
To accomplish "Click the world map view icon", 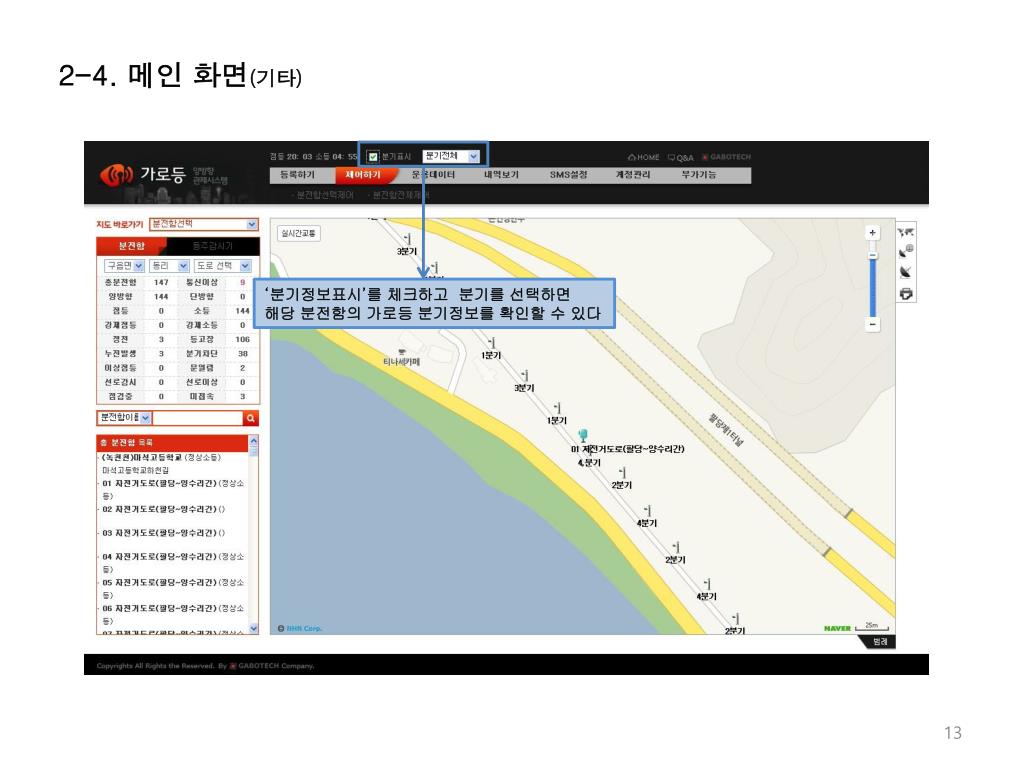I will click(x=906, y=232).
